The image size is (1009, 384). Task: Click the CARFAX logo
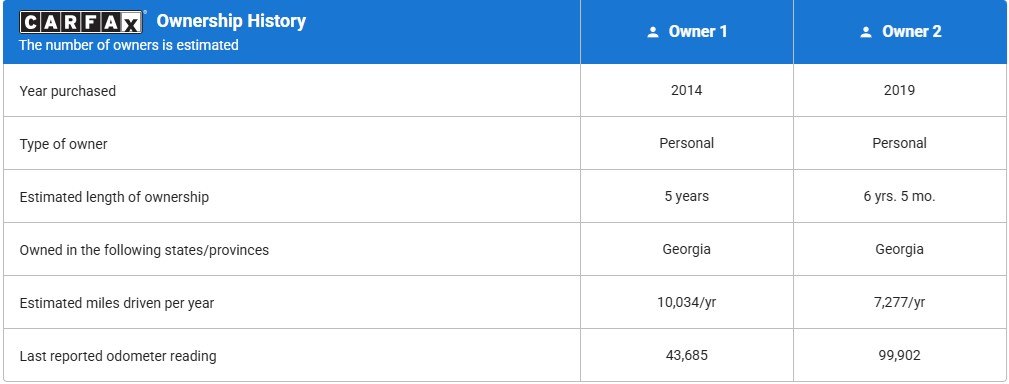coord(81,22)
